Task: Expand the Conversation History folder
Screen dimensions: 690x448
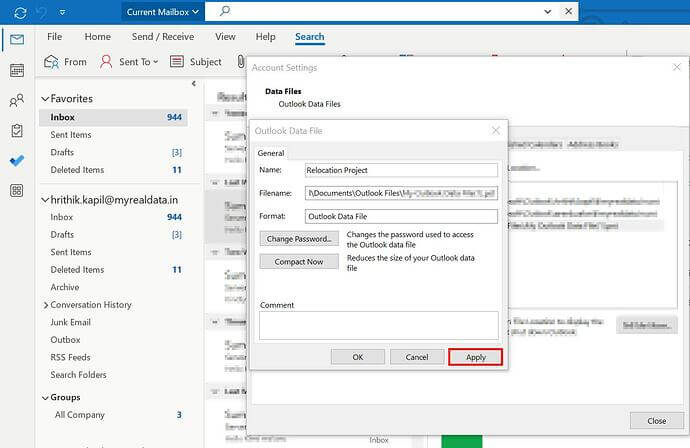Action: point(46,305)
